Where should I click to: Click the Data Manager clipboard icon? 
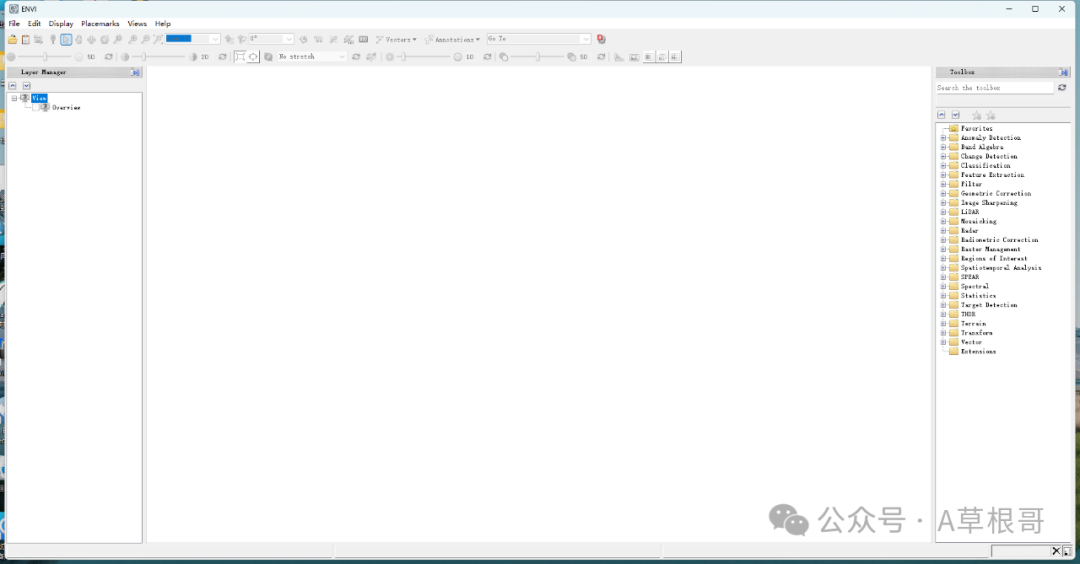tap(25, 40)
